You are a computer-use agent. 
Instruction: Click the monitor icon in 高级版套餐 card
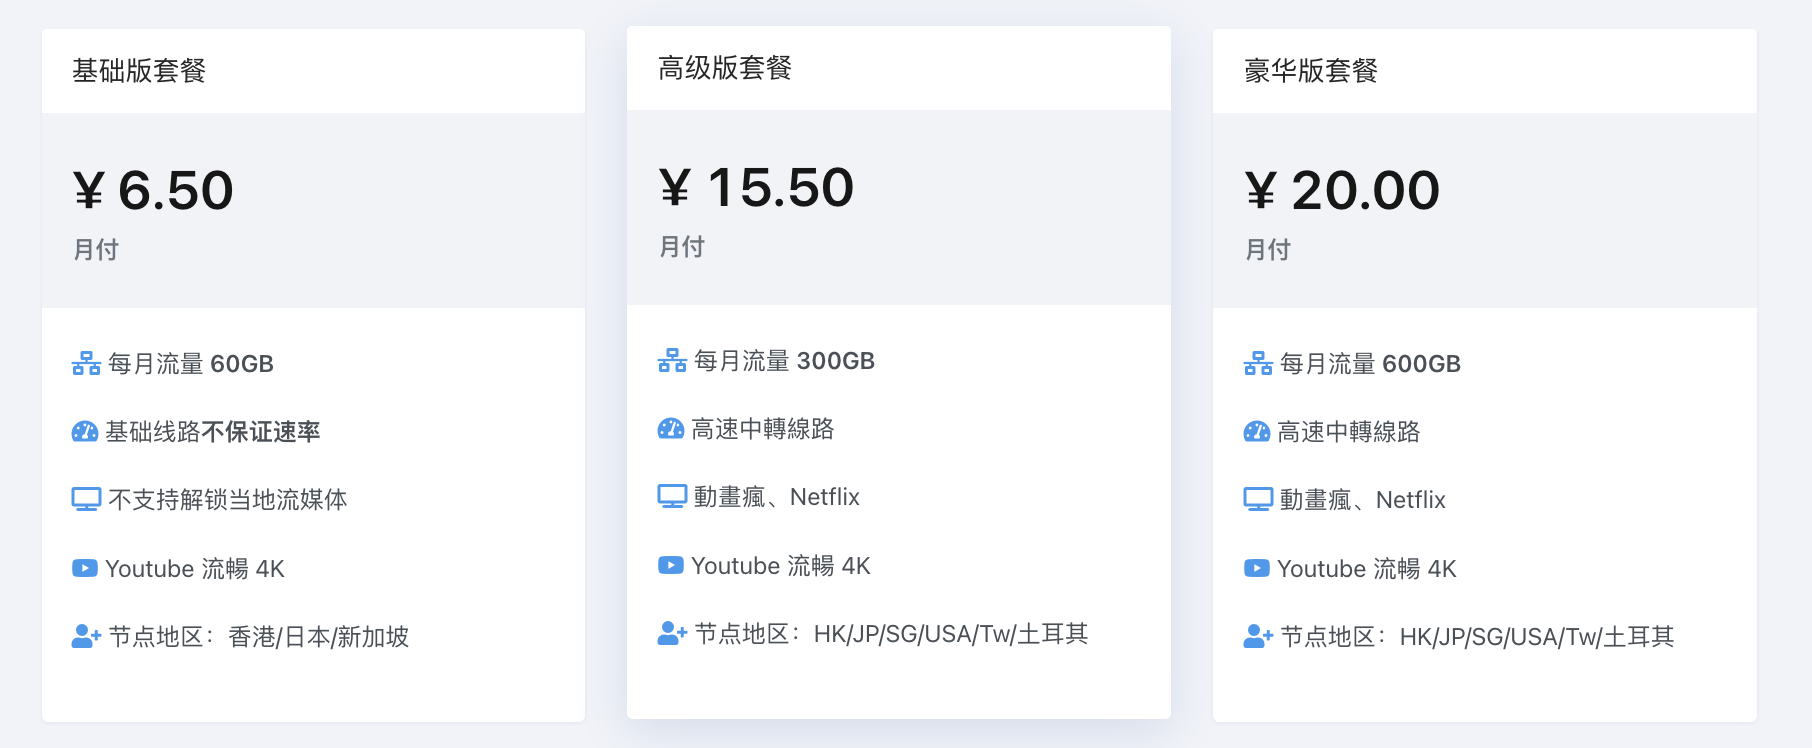[672, 496]
